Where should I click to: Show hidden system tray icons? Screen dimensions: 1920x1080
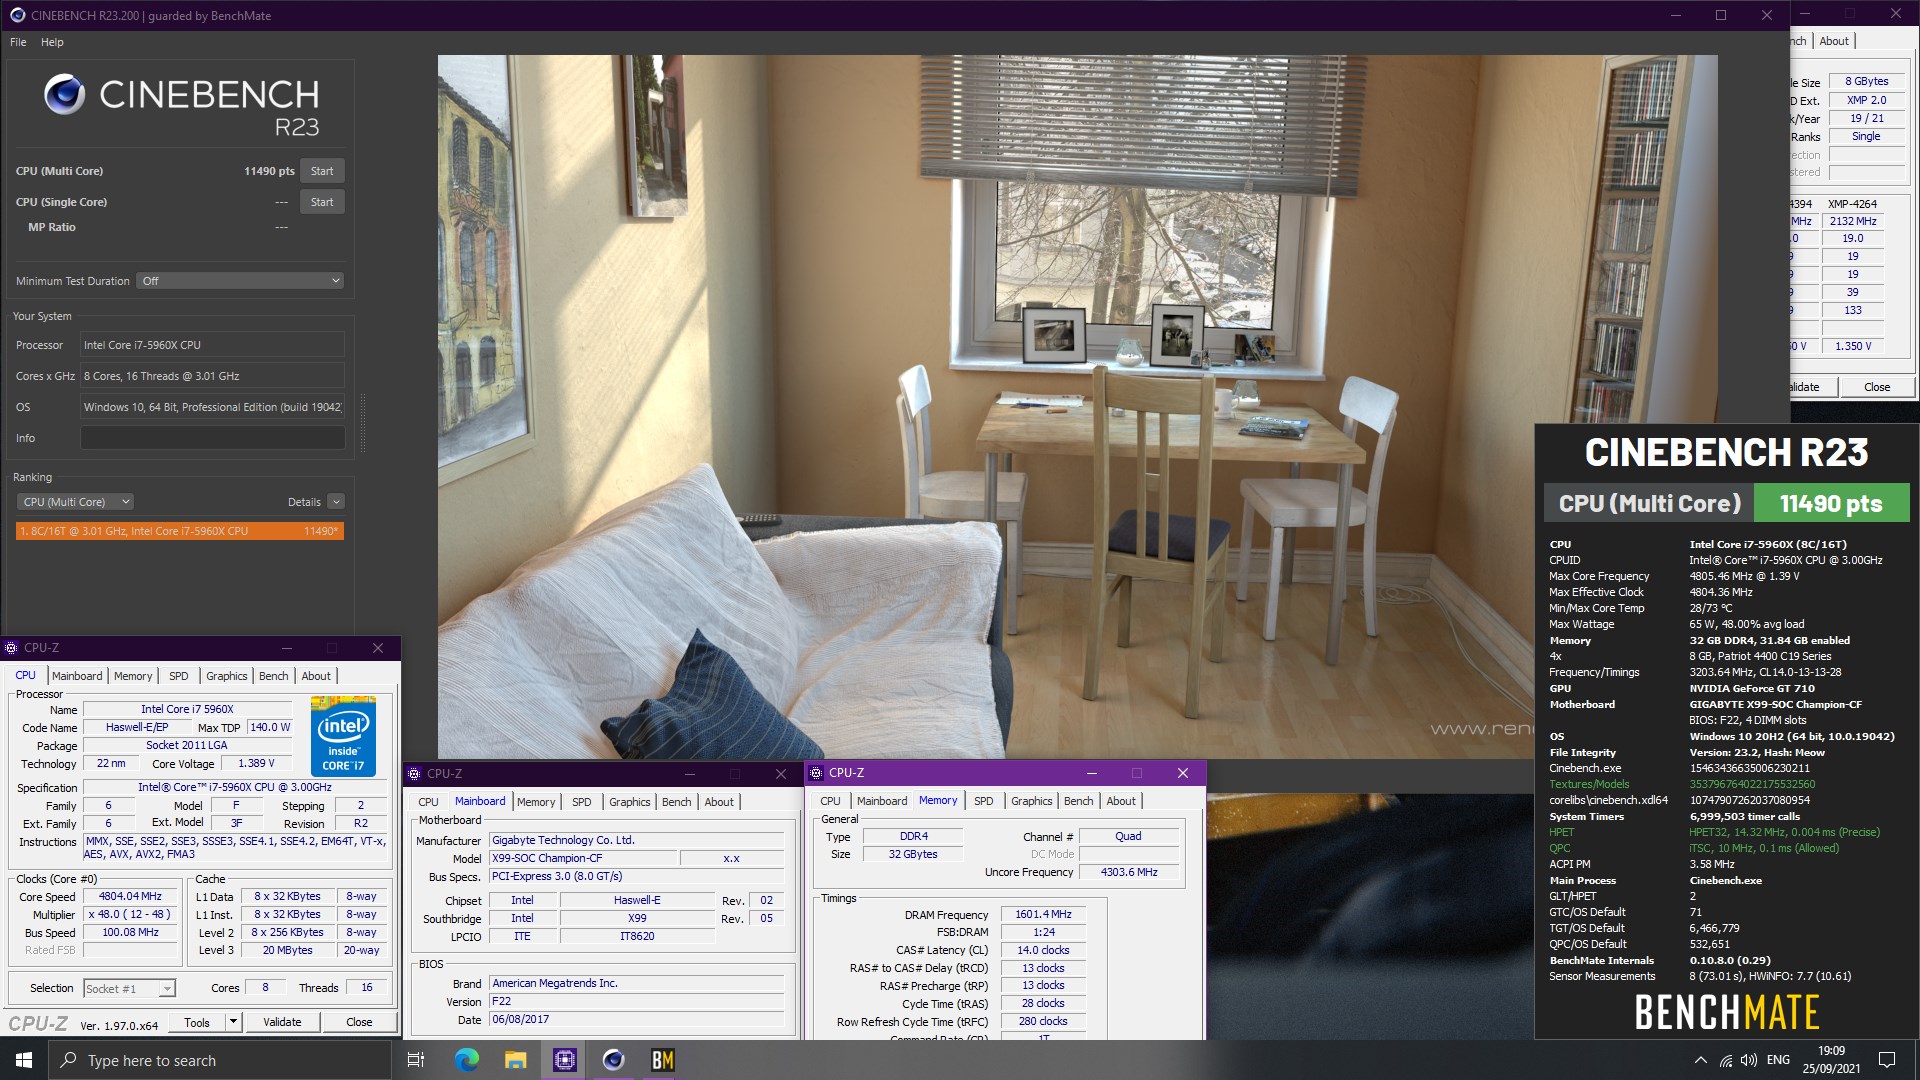(x=1700, y=1060)
